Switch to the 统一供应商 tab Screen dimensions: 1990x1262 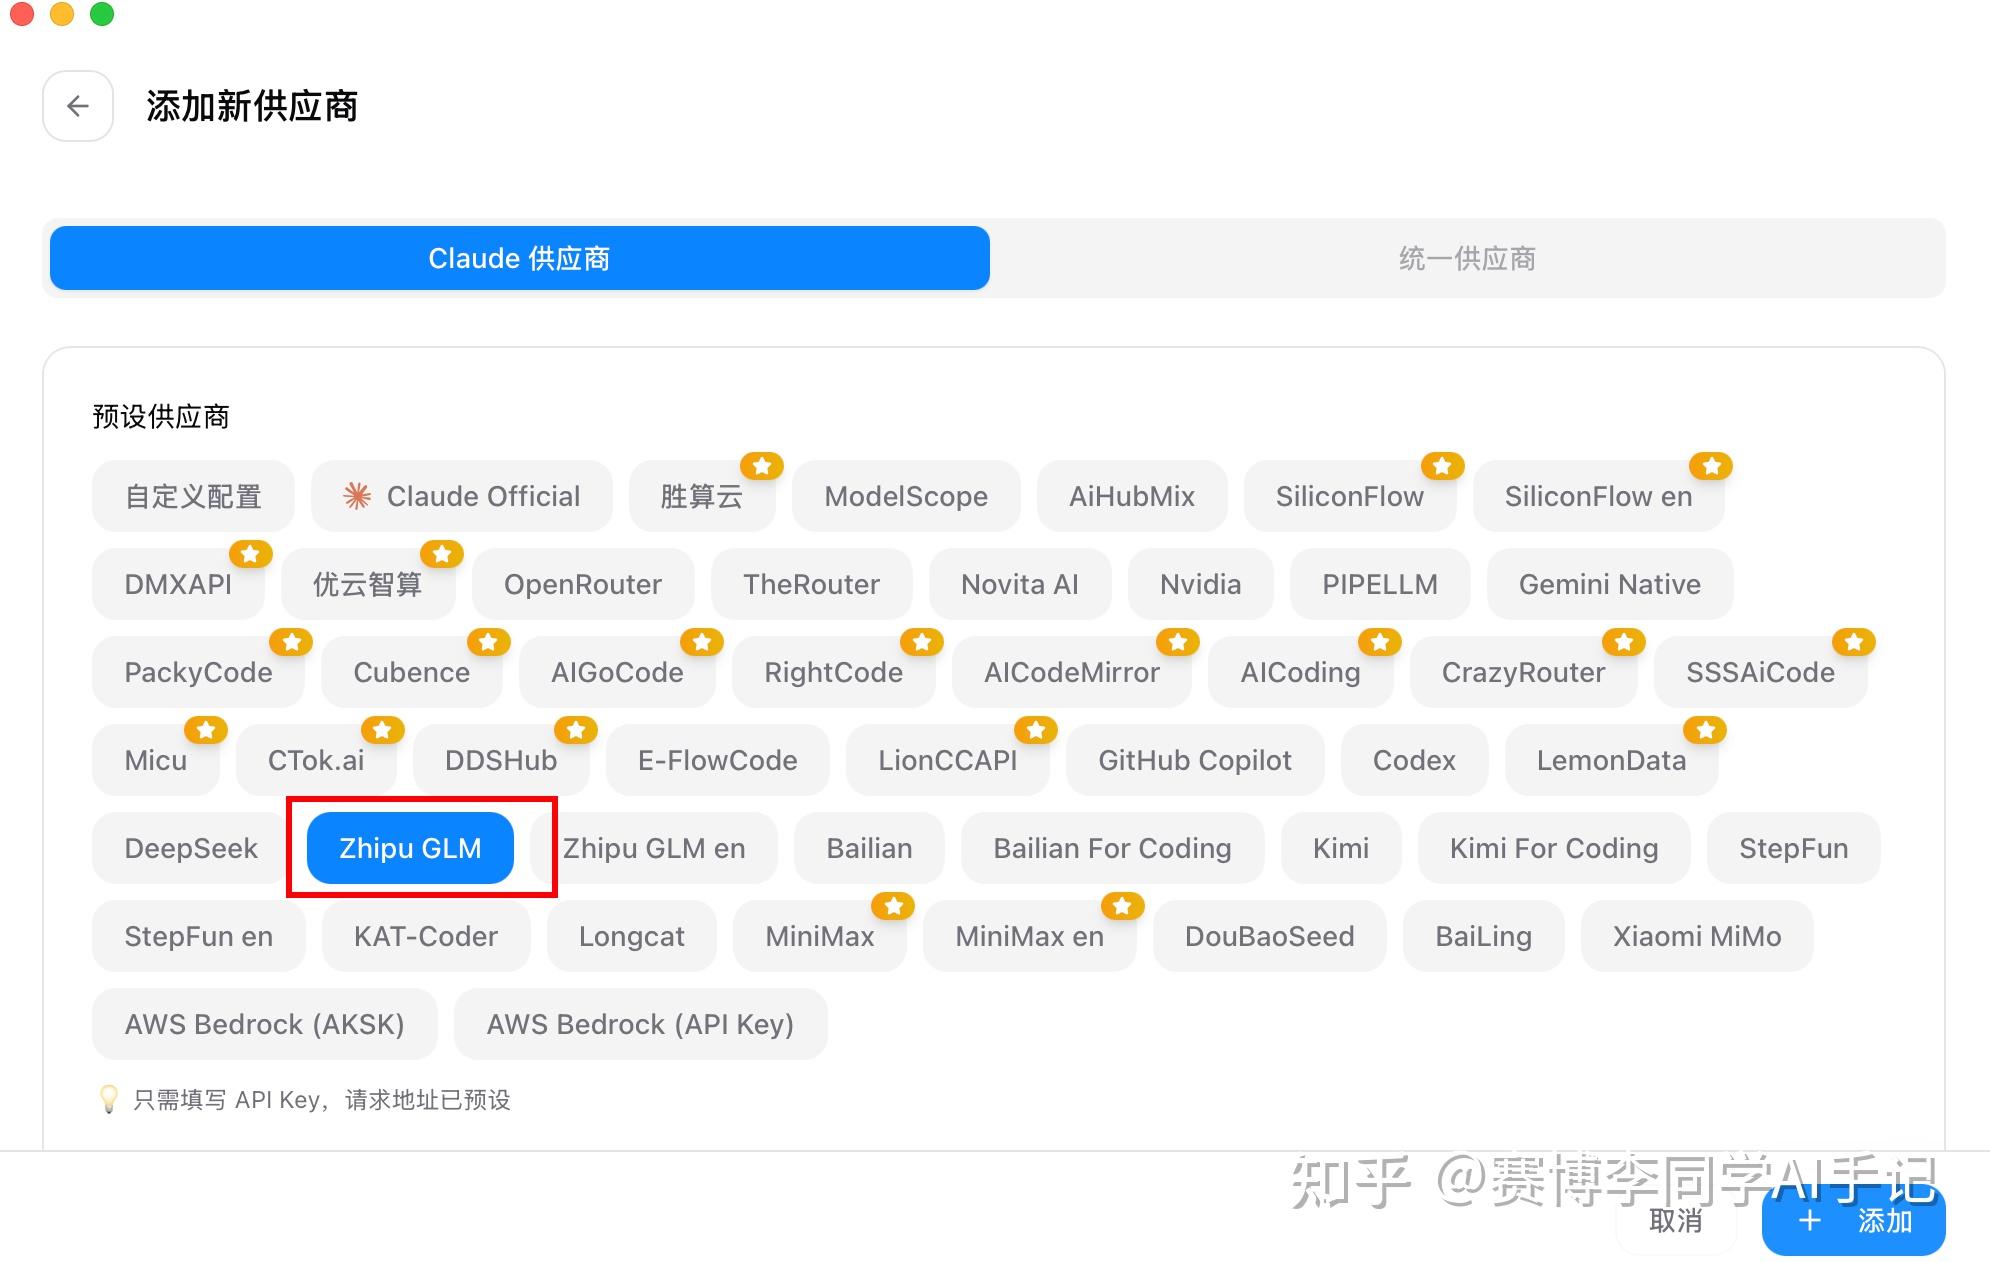[x=1467, y=258]
